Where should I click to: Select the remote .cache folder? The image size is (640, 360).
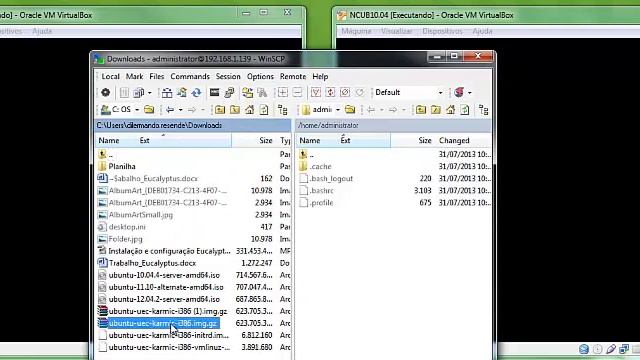click(320, 167)
